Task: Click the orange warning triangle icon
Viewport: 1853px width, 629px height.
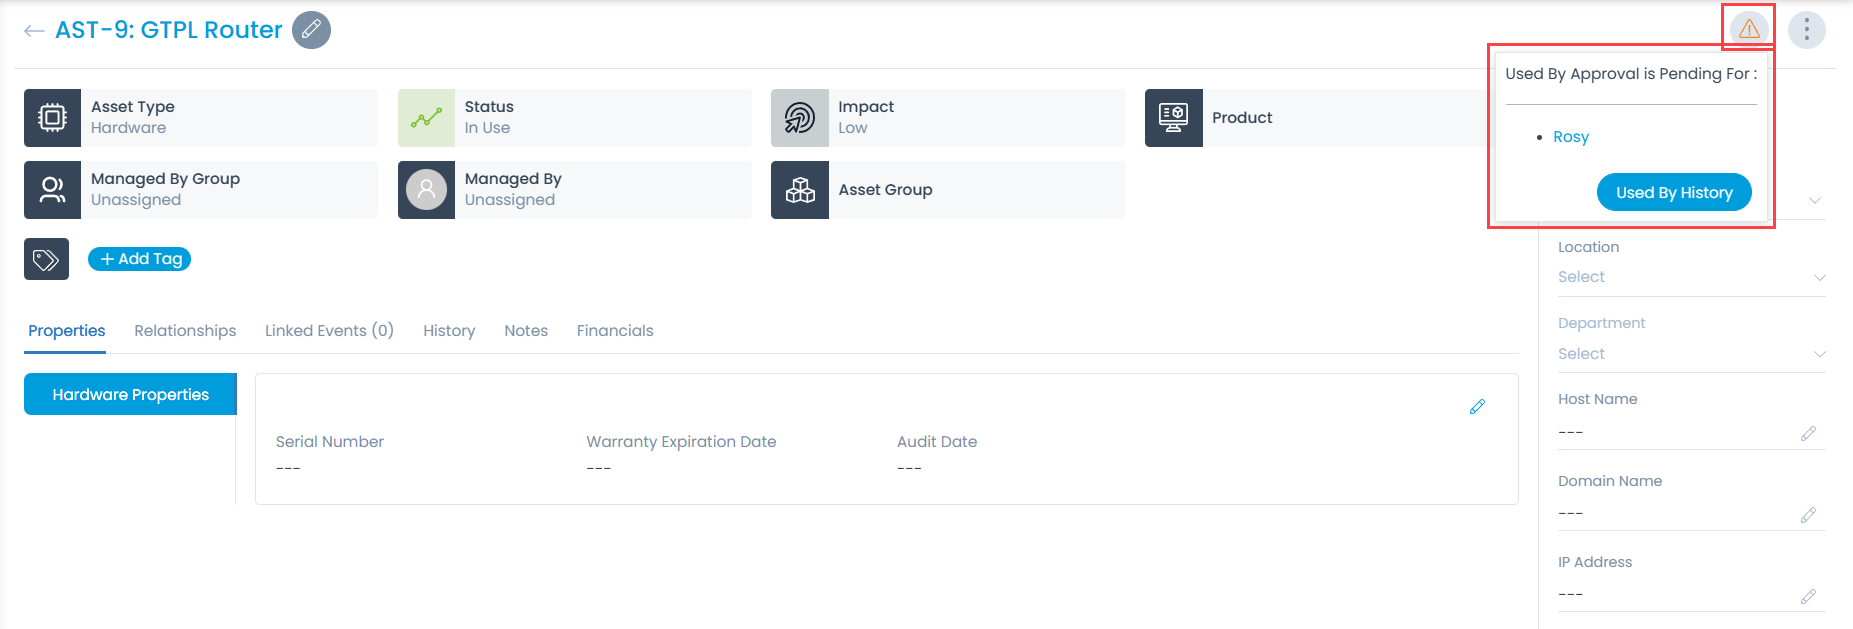Action: pos(1748,29)
